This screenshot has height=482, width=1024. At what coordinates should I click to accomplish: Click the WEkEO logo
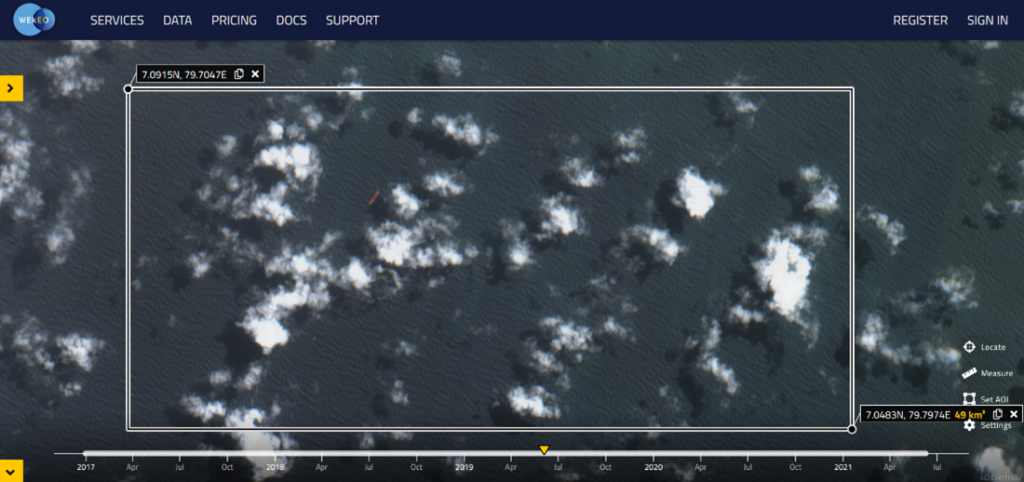point(35,20)
